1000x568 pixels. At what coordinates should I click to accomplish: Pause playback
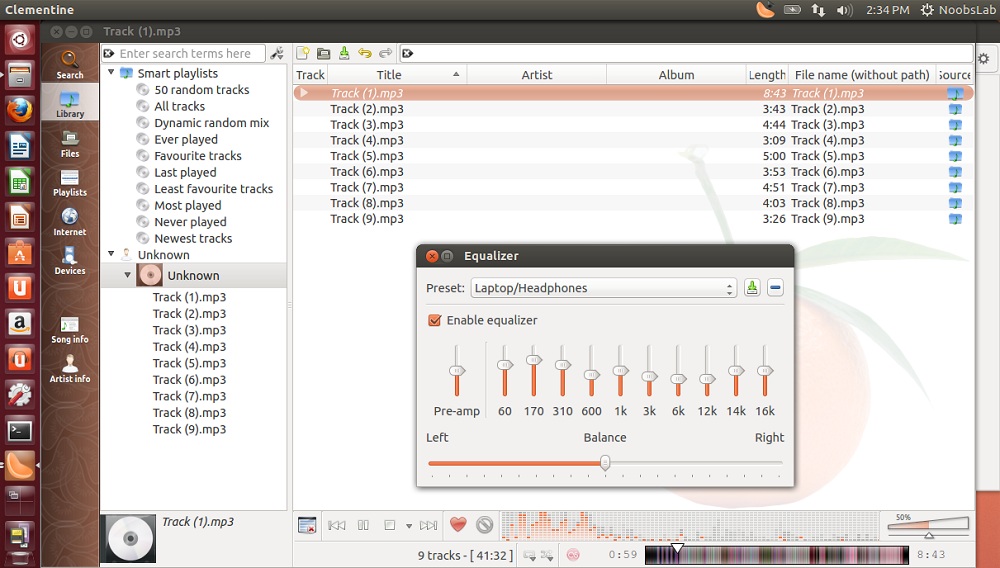coord(363,525)
